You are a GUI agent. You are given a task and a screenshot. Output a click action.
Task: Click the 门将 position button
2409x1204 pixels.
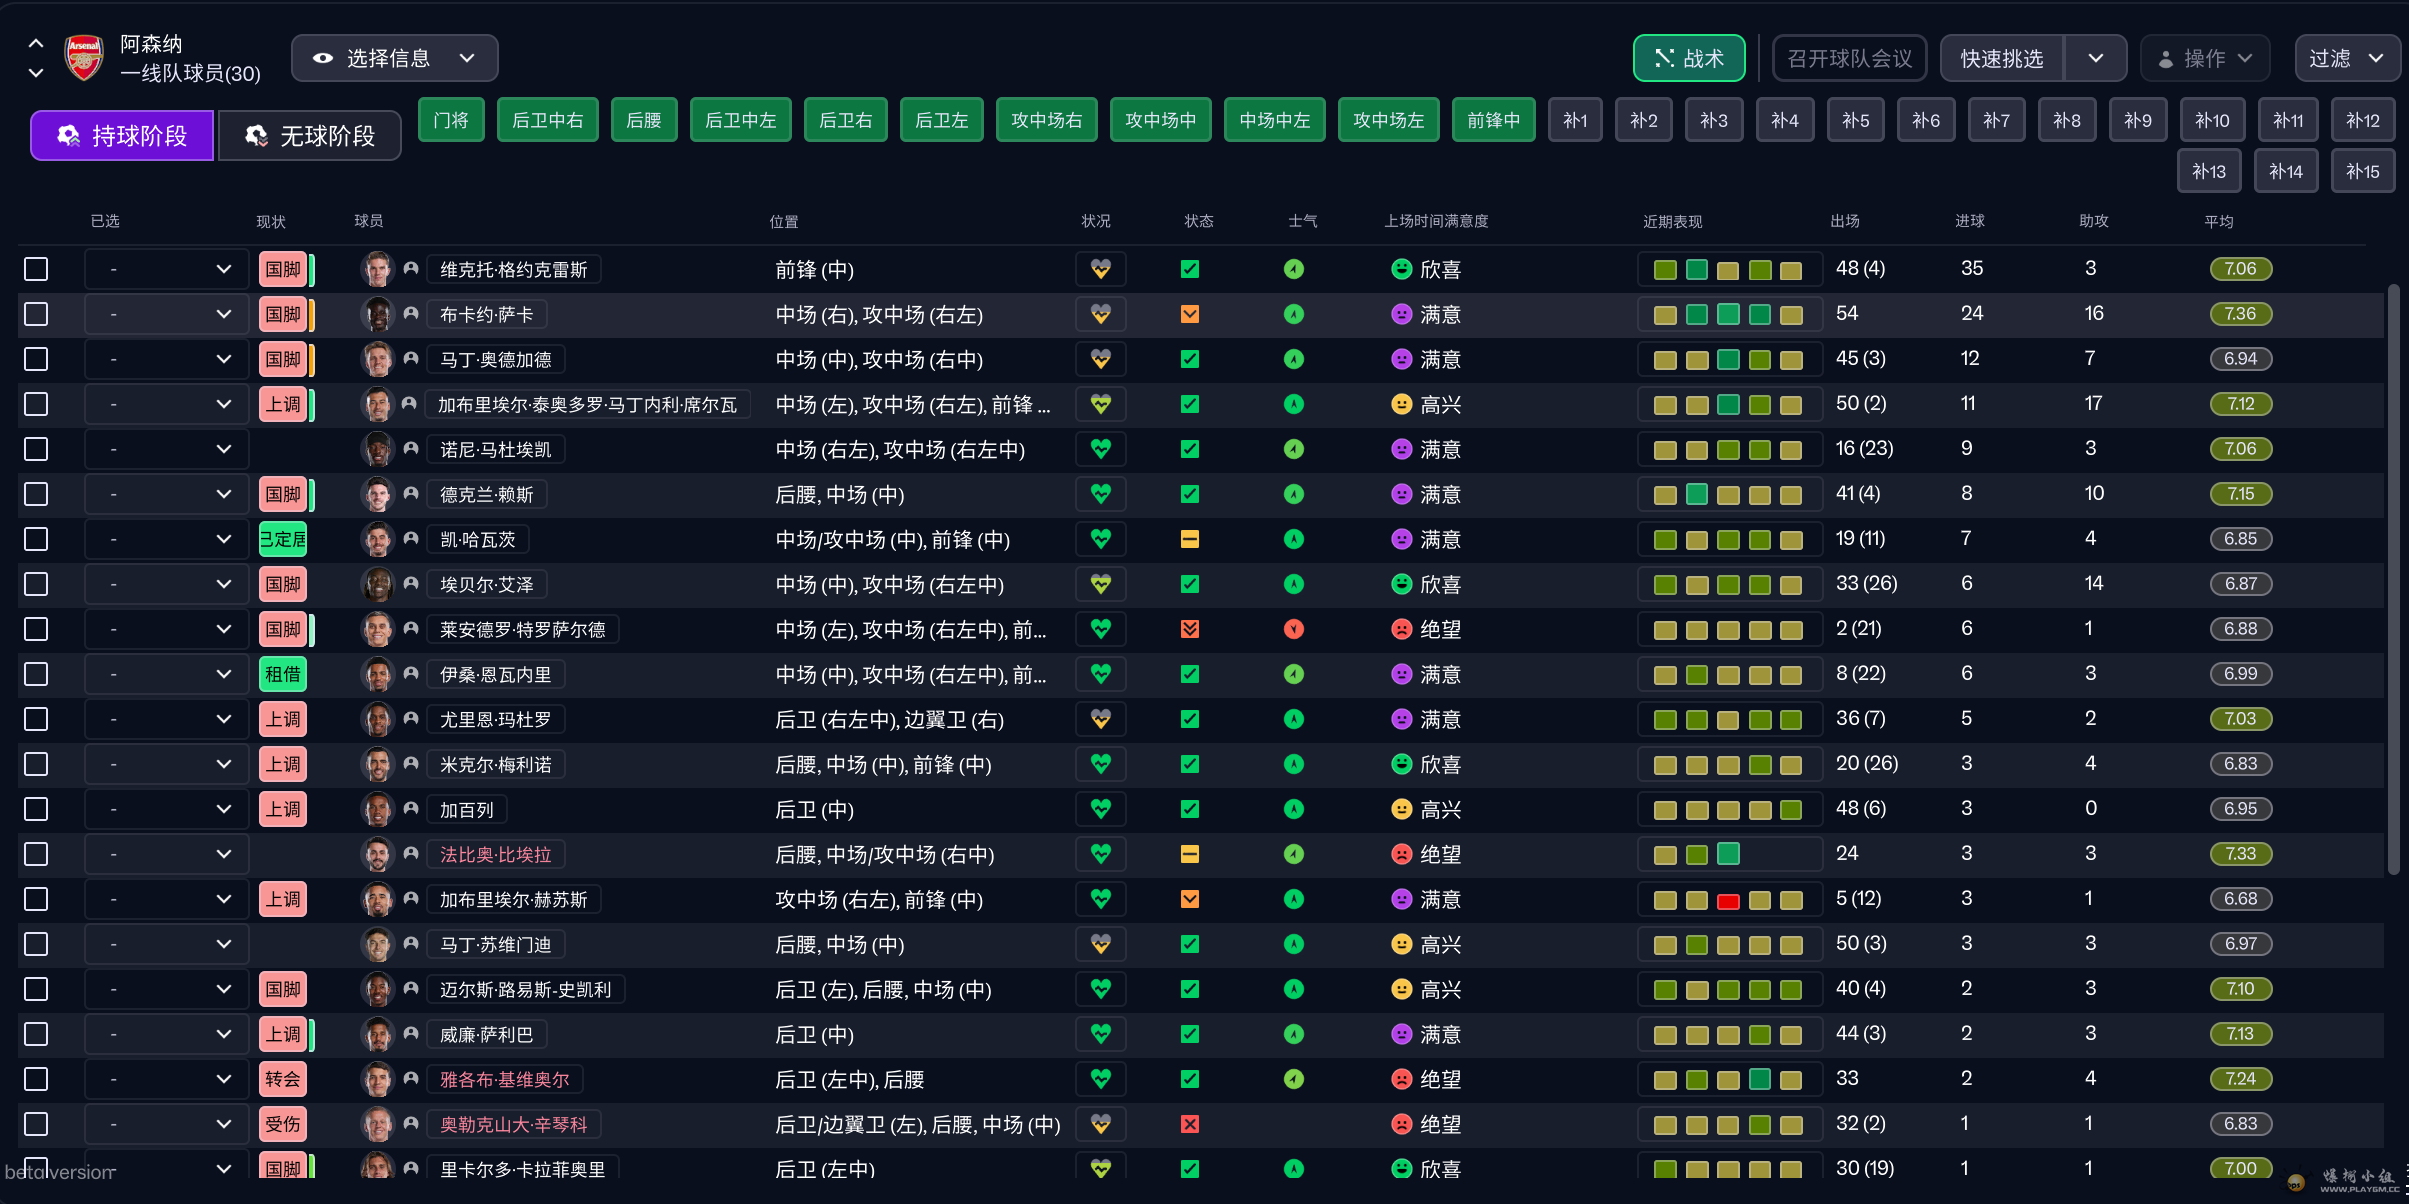(x=451, y=120)
